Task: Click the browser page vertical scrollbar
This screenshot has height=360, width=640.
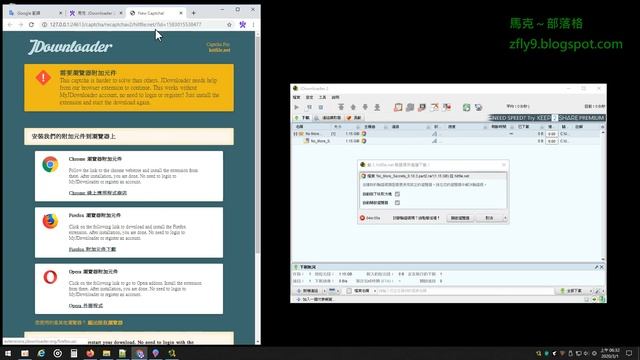Action: (258, 189)
